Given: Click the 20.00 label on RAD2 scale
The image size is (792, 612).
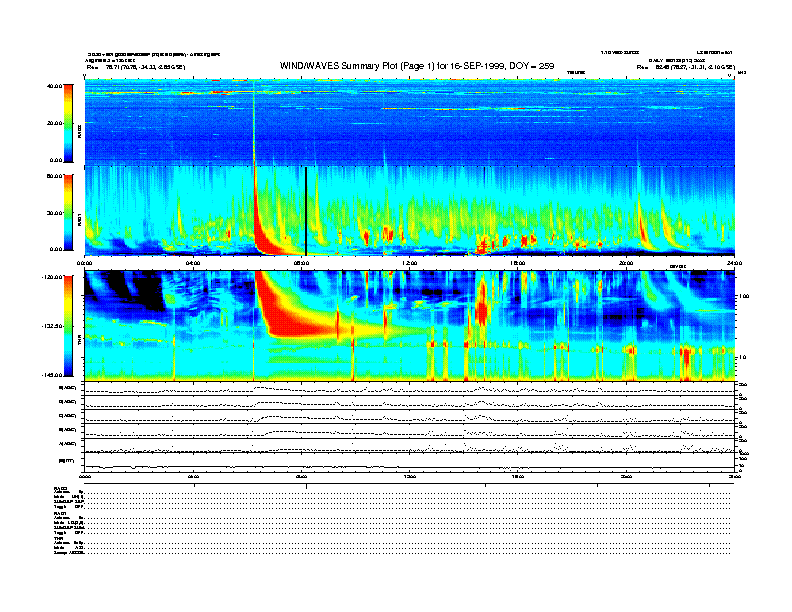Looking at the screenshot, I should point(54,123).
